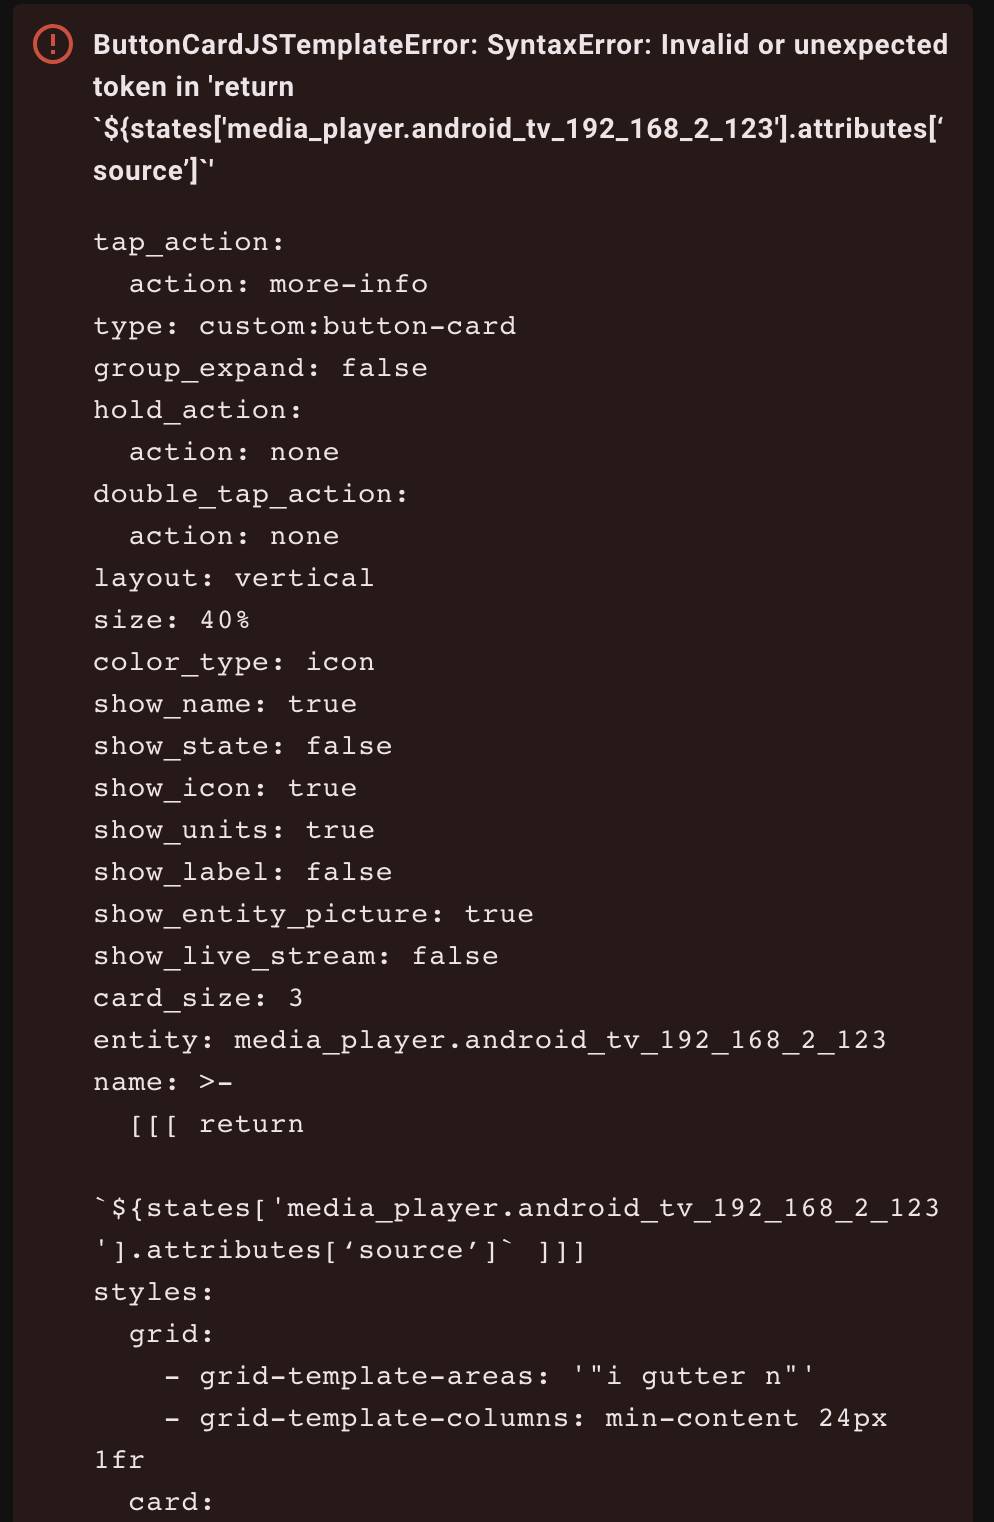Click the 'styles:' line
This screenshot has height=1522, width=994.
(153, 1292)
